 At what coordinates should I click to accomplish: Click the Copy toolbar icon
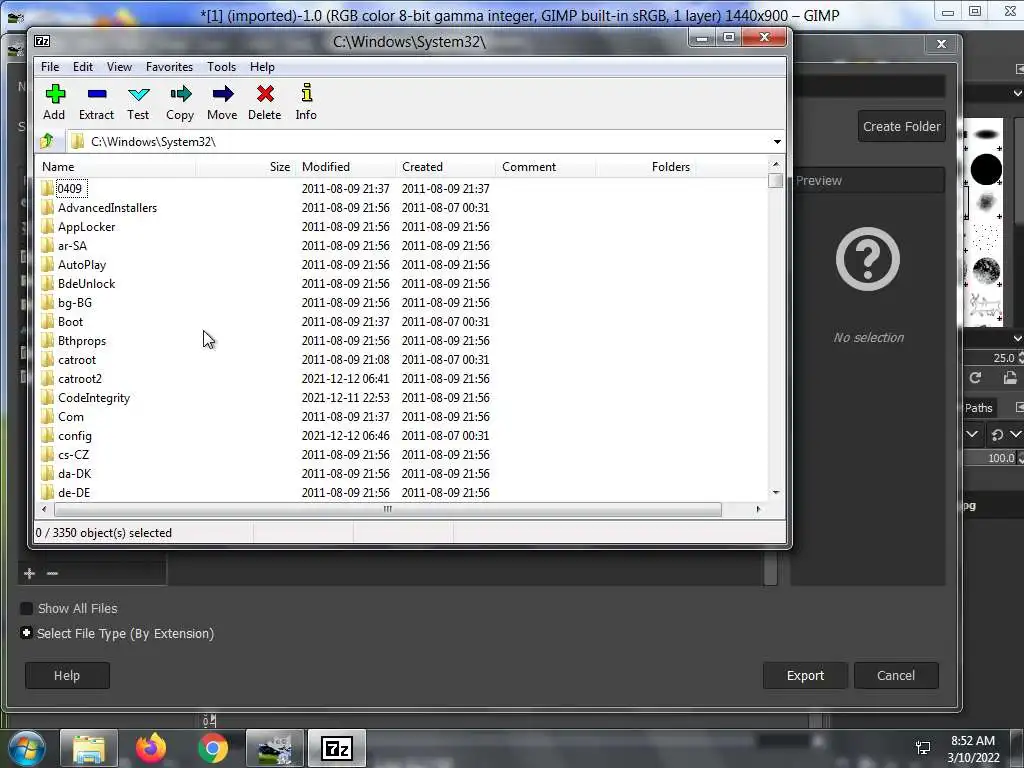coord(180,102)
